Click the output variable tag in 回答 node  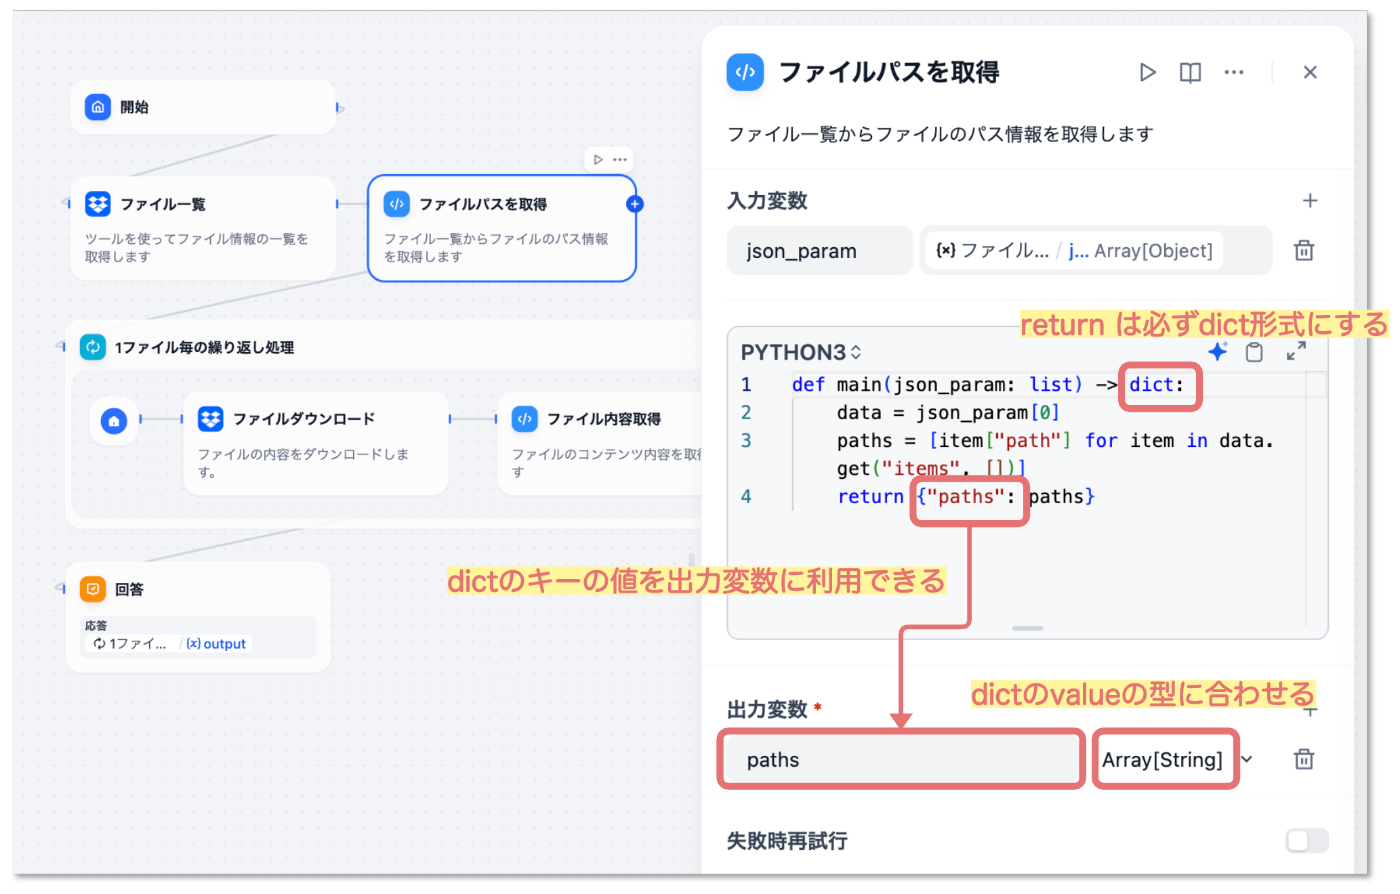click(217, 644)
